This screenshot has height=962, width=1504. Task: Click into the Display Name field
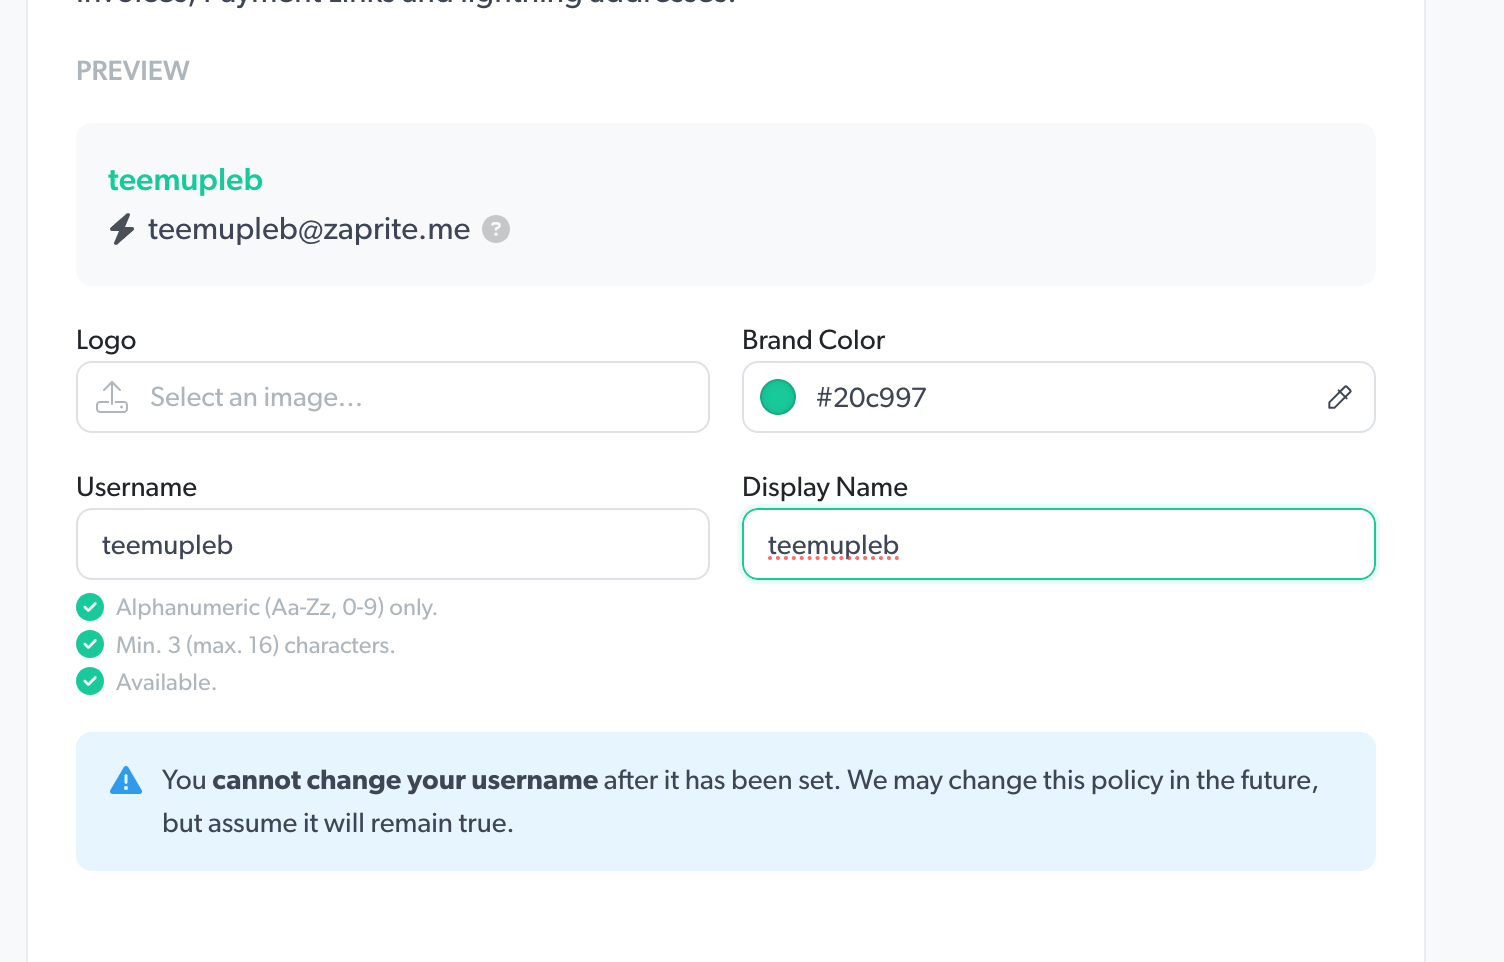point(1058,545)
